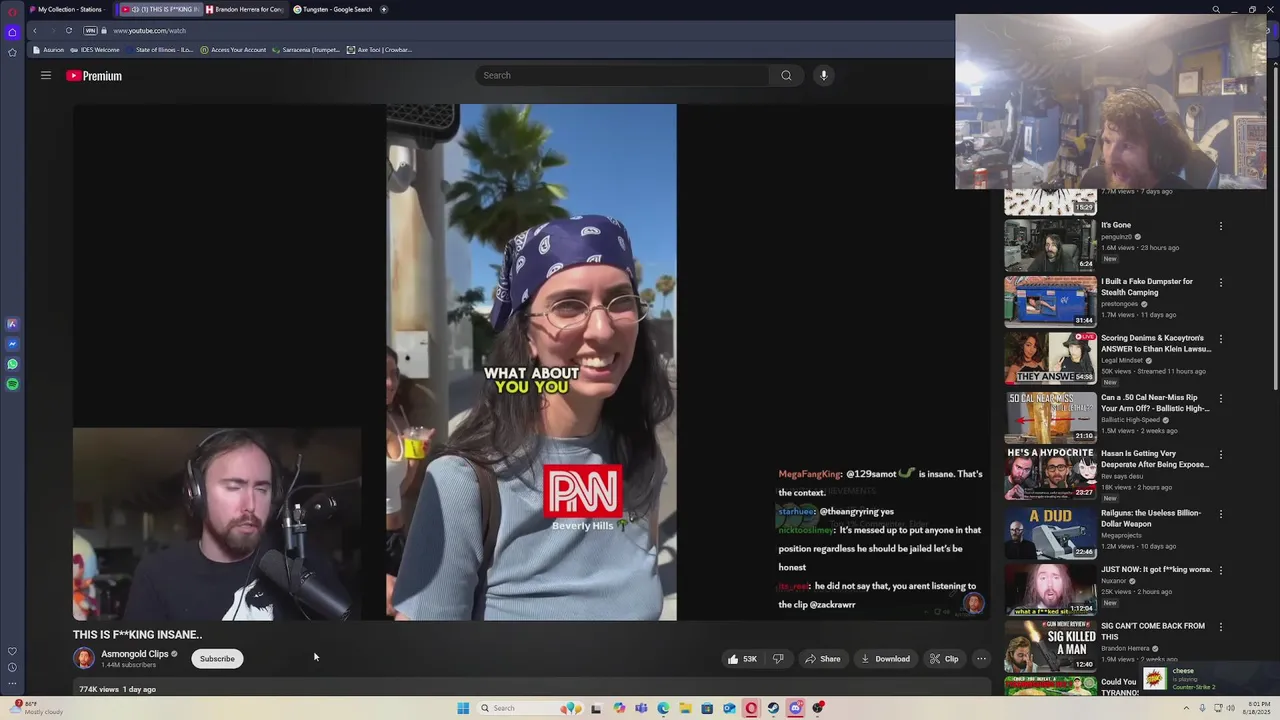Open Fake Dumpster Stealth Camping thumbnail
The image size is (1280, 720).
pos(1050,301)
